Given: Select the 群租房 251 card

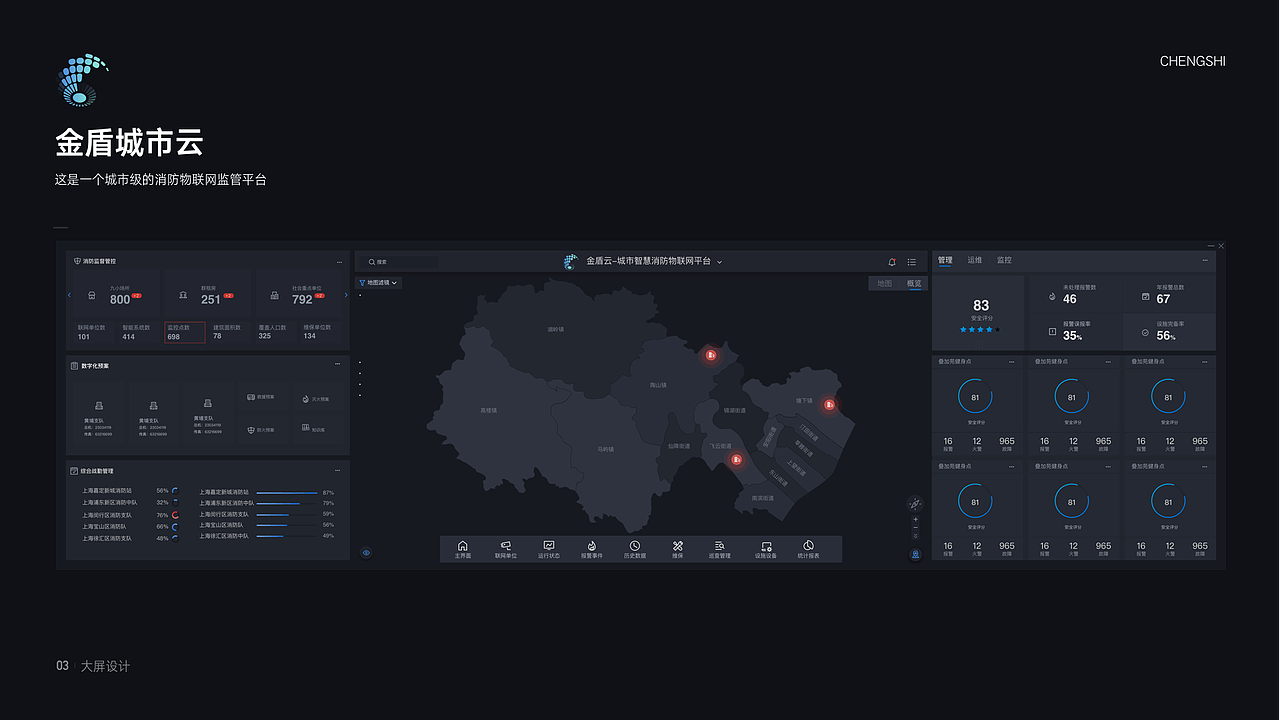Looking at the screenshot, I should [x=209, y=296].
